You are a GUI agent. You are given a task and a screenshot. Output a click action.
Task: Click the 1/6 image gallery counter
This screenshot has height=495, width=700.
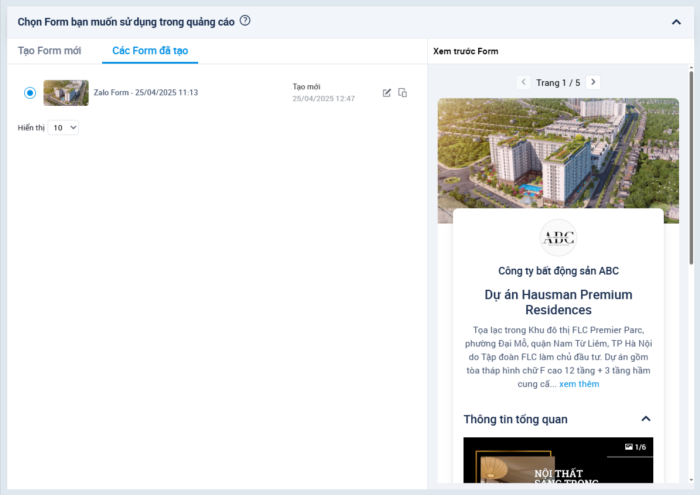click(635, 447)
